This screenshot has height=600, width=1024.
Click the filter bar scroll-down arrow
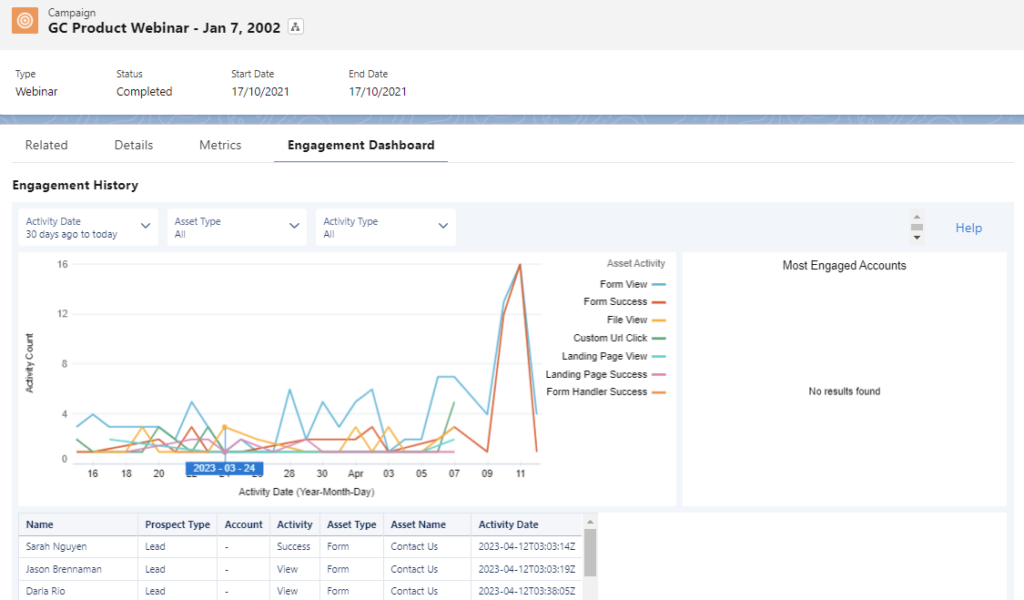917,238
